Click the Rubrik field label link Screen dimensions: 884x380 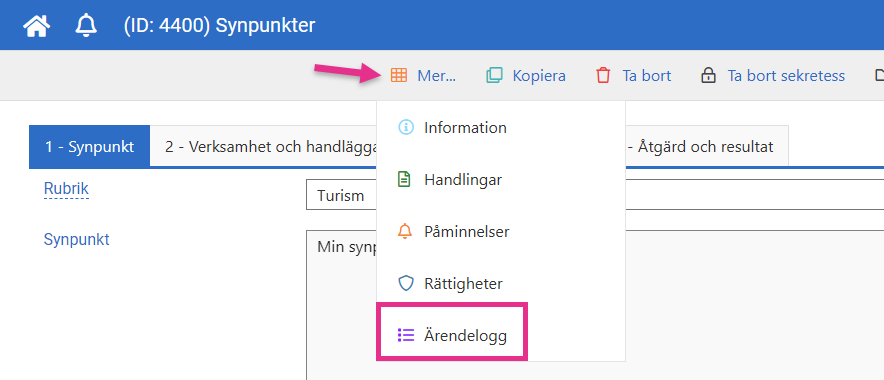point(67,188)
